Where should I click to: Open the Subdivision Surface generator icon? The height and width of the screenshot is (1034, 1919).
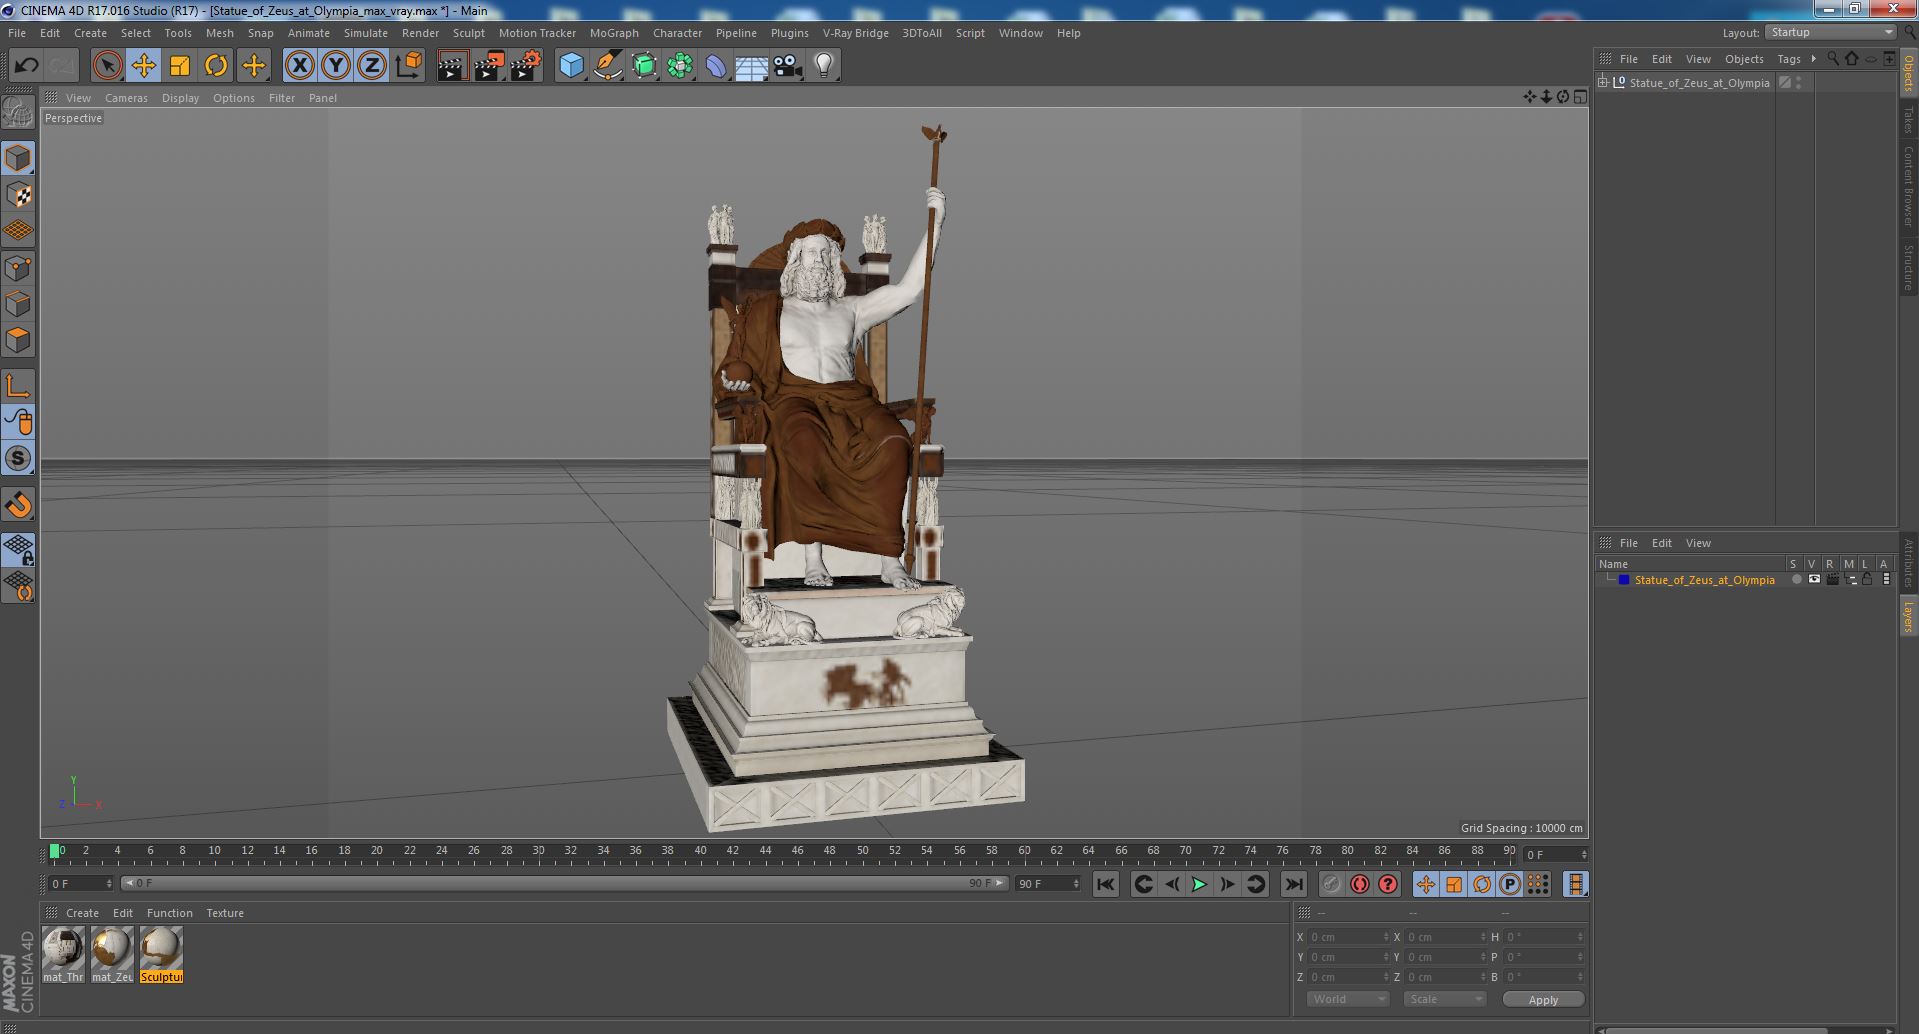tap(644, 66)
